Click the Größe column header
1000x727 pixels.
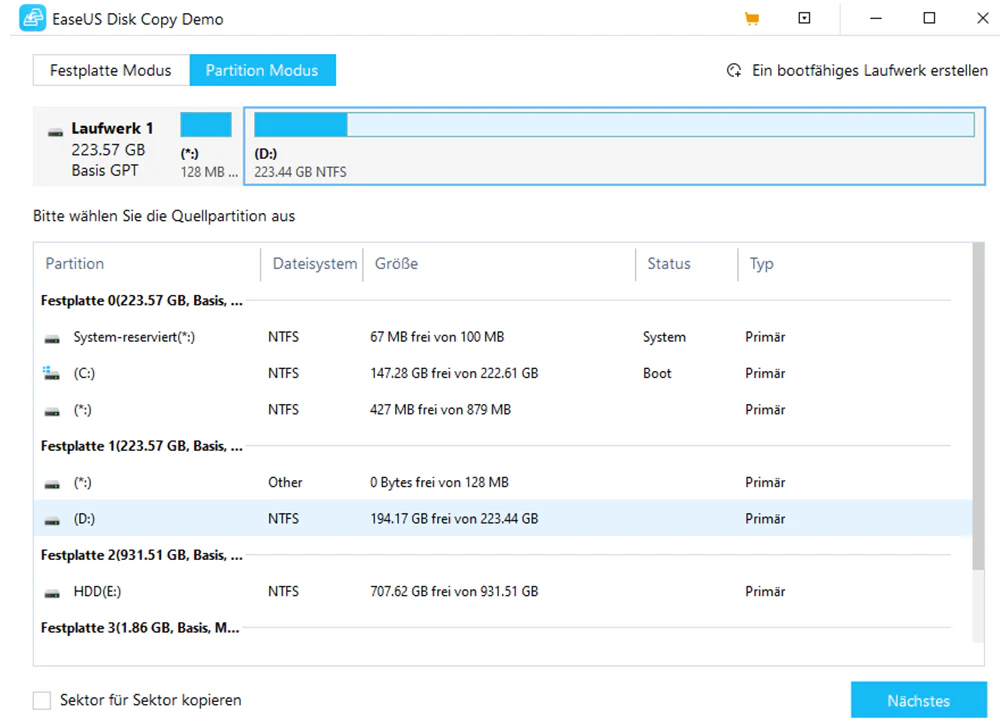[396, 264]
